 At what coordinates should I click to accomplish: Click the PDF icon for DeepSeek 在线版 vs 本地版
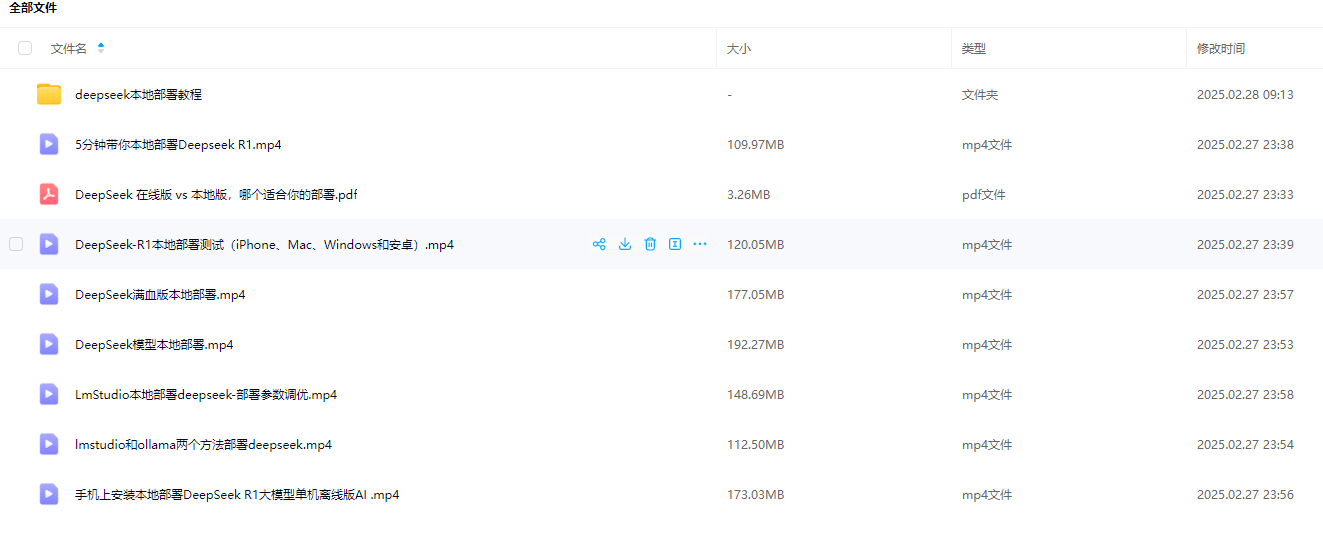tap(49, 194)
